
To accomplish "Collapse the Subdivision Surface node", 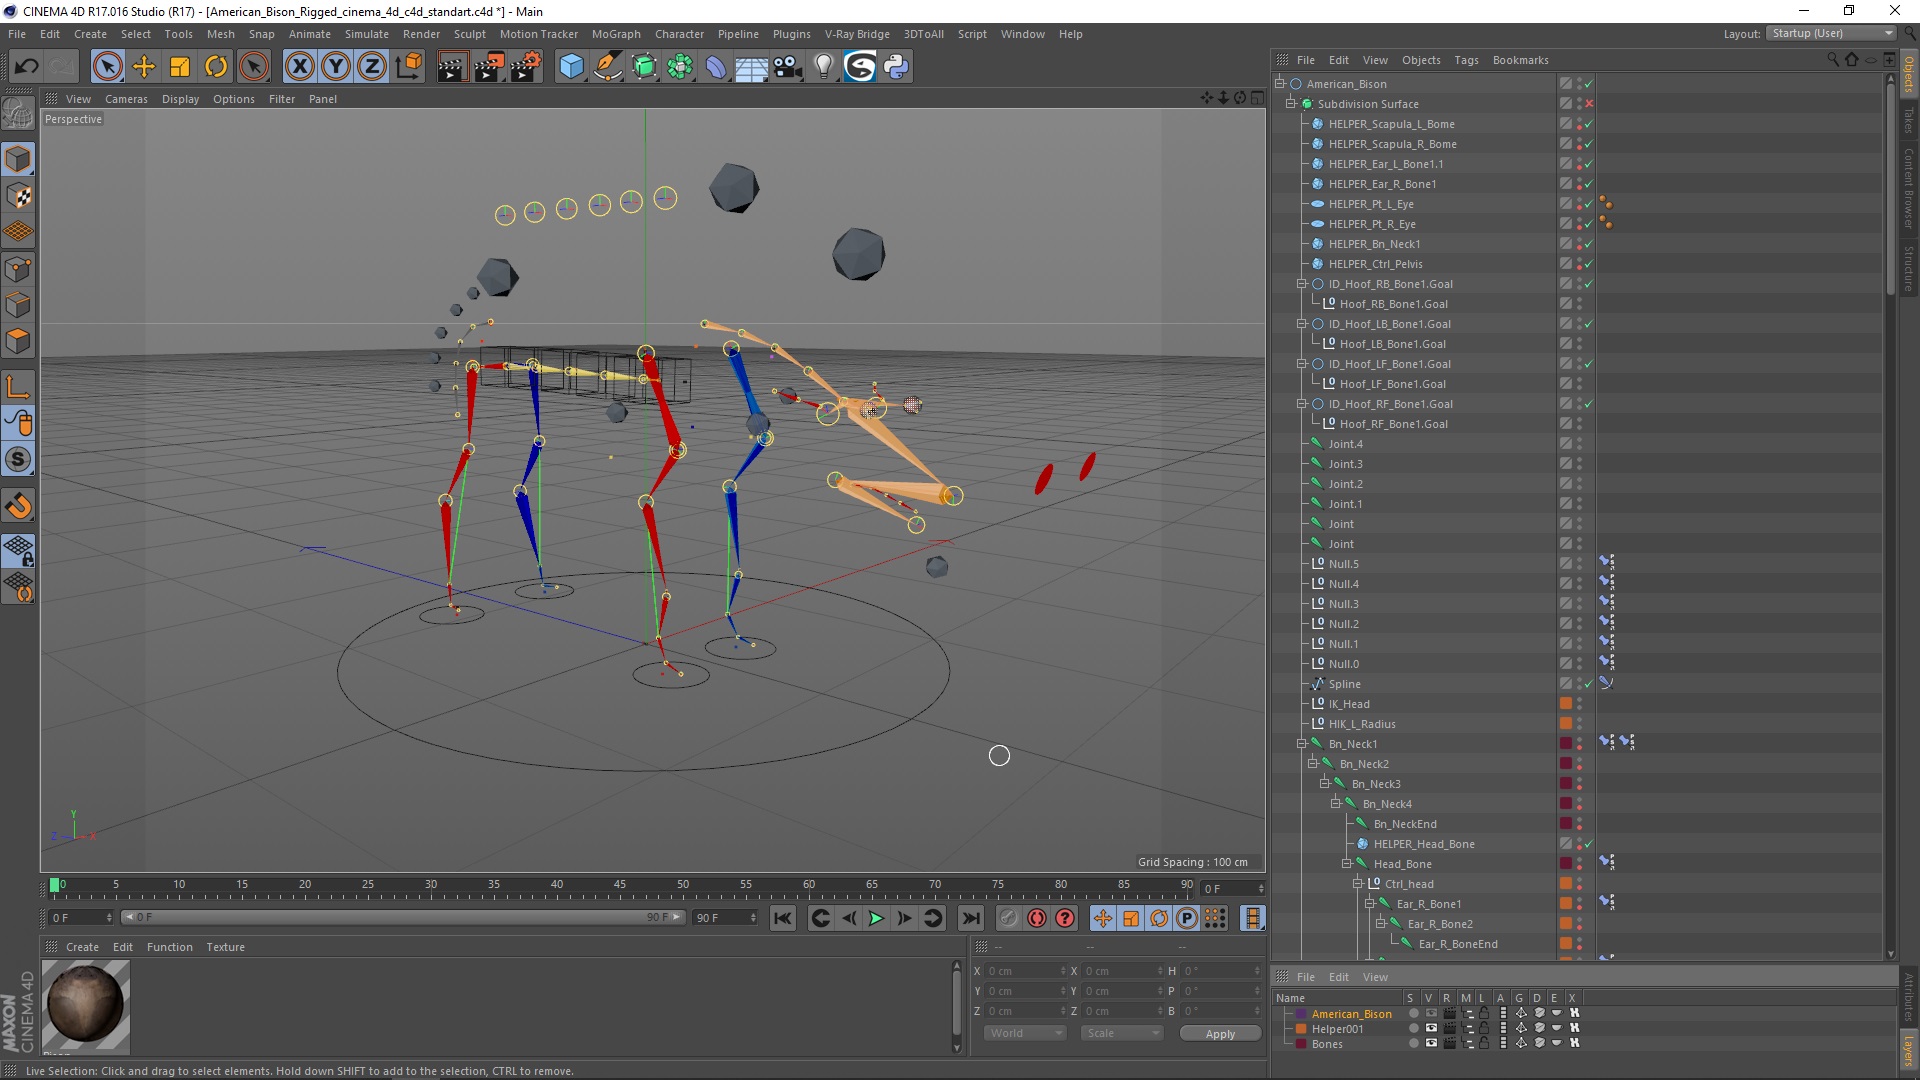I will tap(1290, 104).
